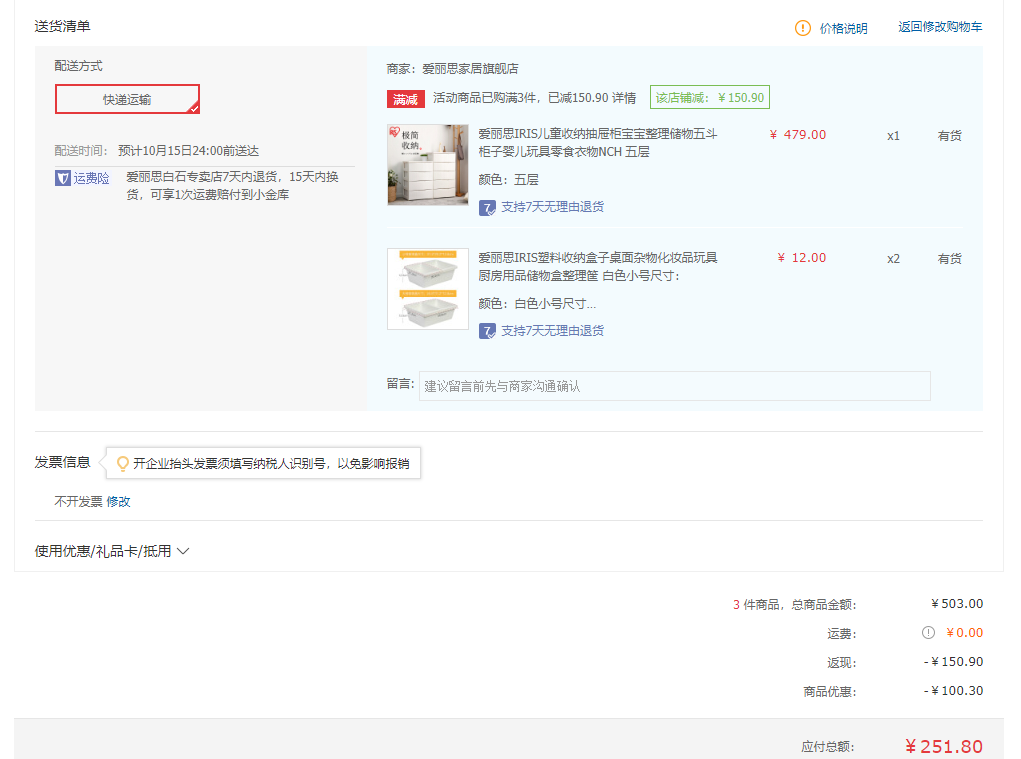The image size is (1021, 759).
Task: Click the shipping fee info icon
Action: pyautogui.click(x=929, y=633)
